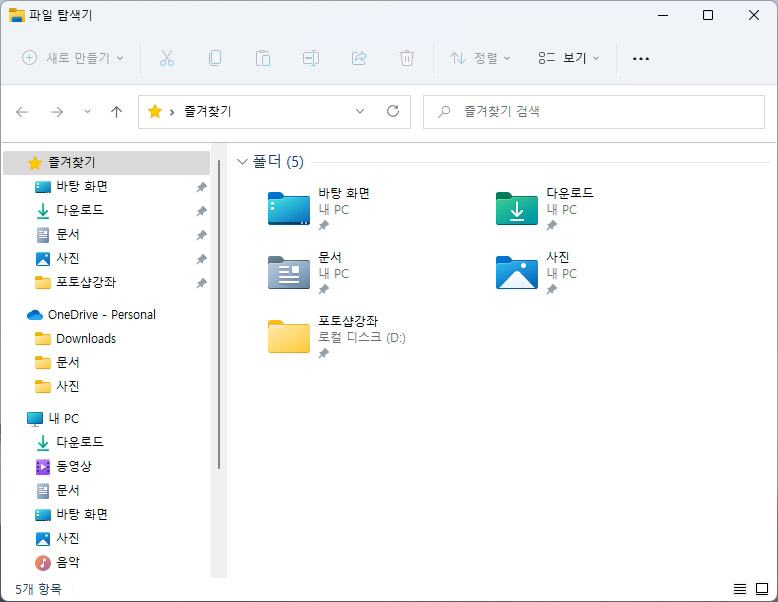This screenshot has height=602, width=778.
Task: Click the Cut scissors icon in toolbar
Action: [167, 59]
